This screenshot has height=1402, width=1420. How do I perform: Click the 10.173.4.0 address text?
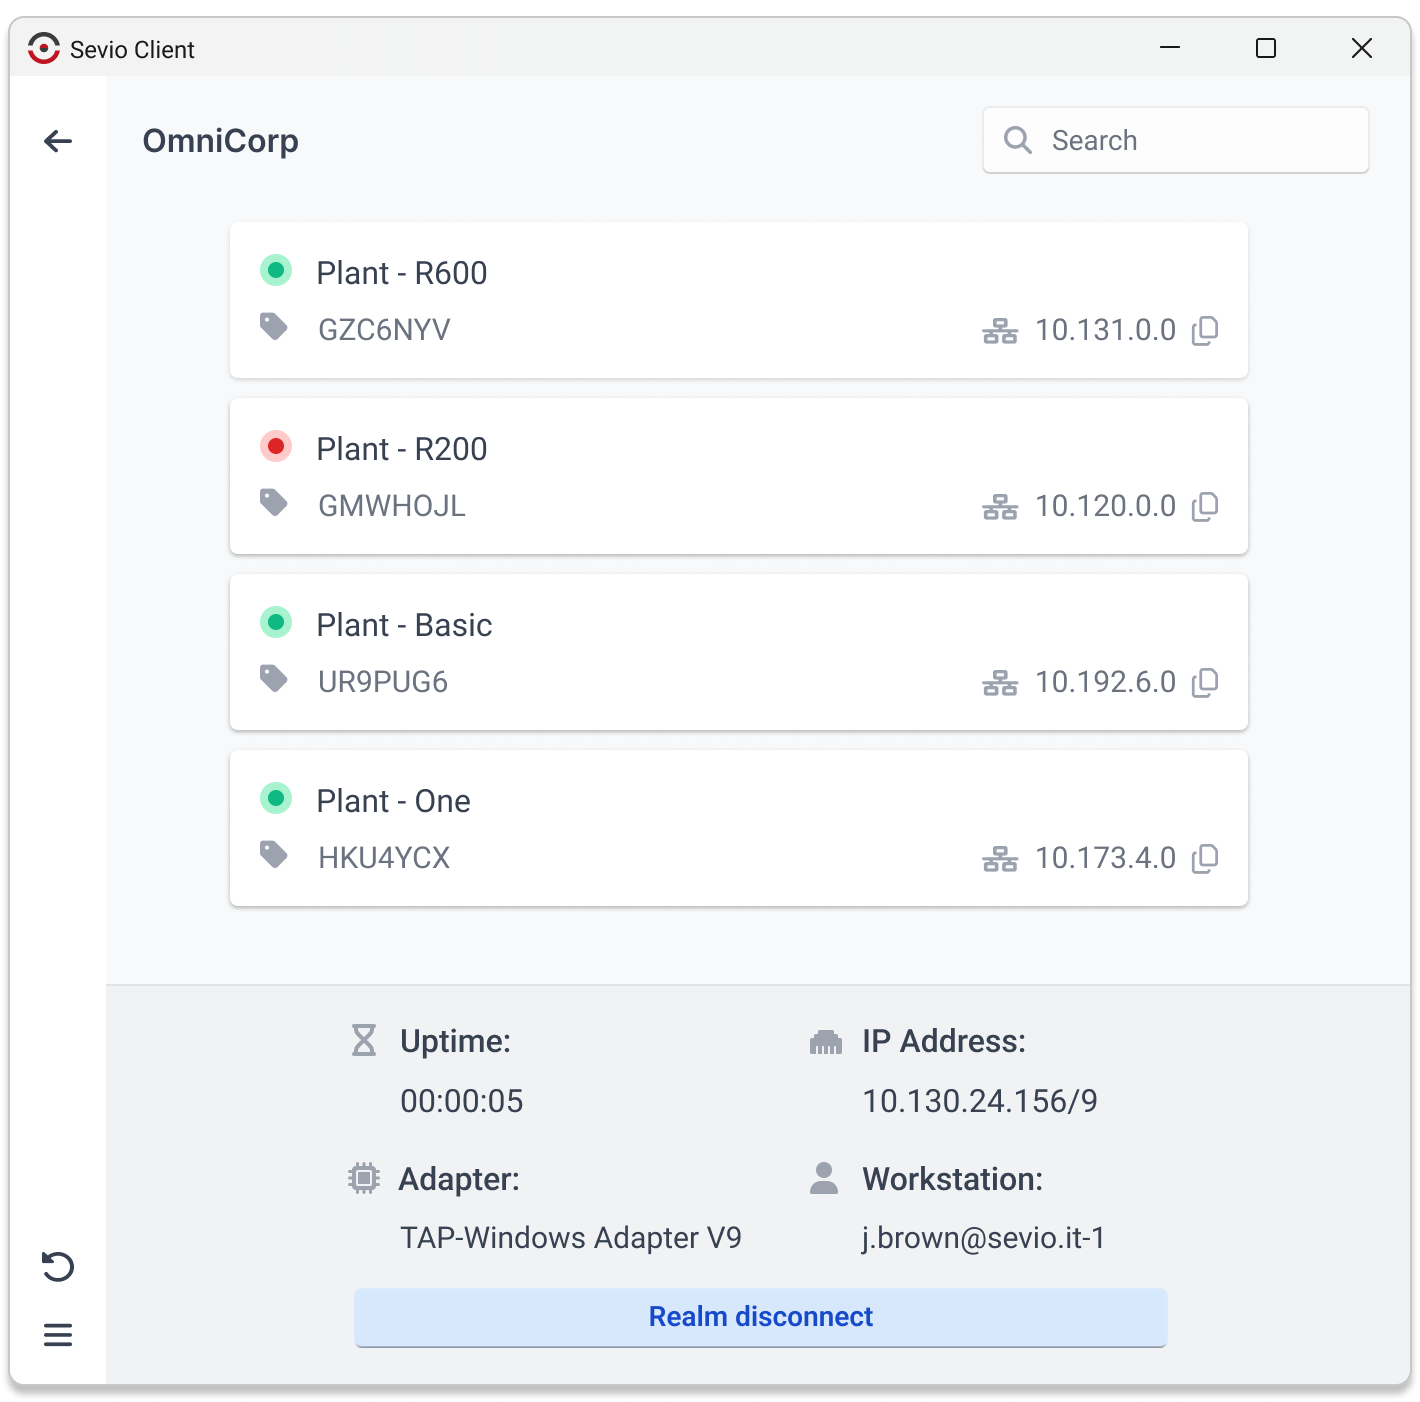(x=1106, y=858)
